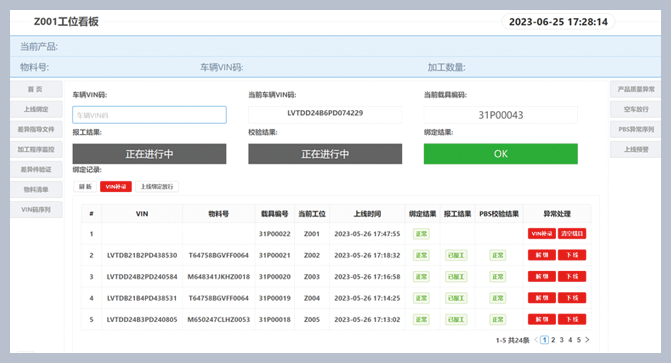Click 解绑 for carrier 31P00021 row
Screen dimensions: 671x363
click(542, 255)
